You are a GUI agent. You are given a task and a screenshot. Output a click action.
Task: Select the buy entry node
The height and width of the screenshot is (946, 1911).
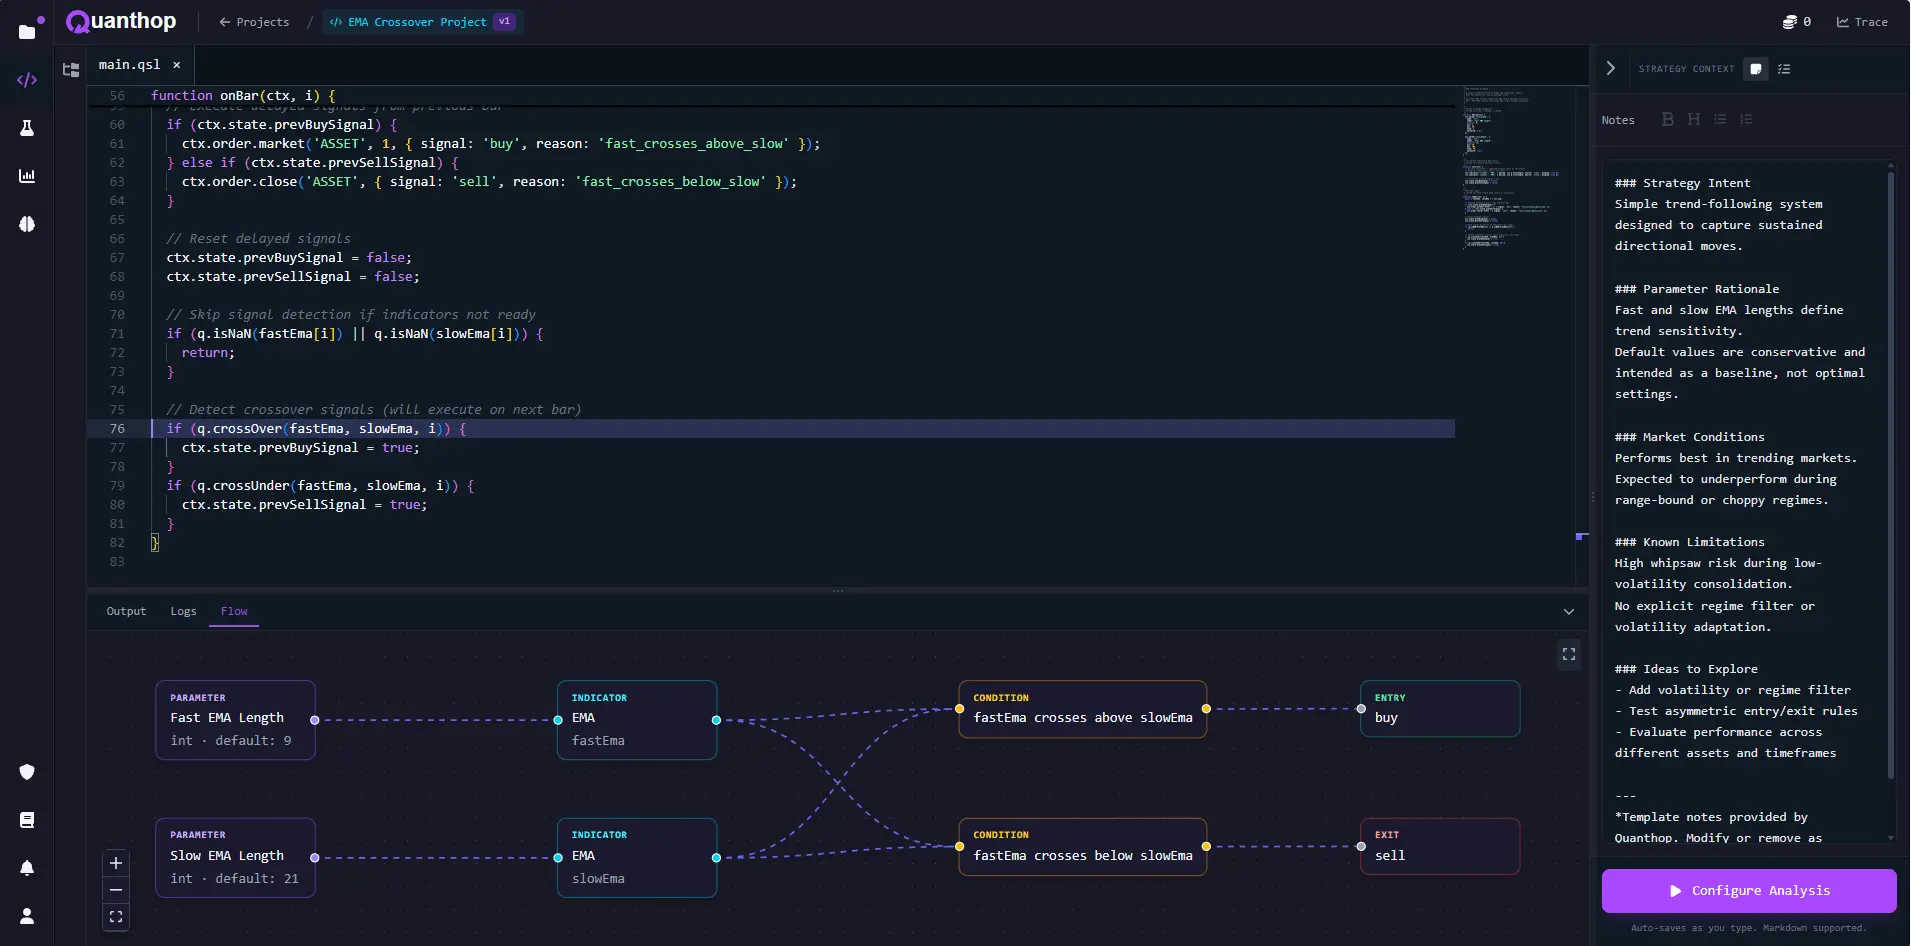1440,709
